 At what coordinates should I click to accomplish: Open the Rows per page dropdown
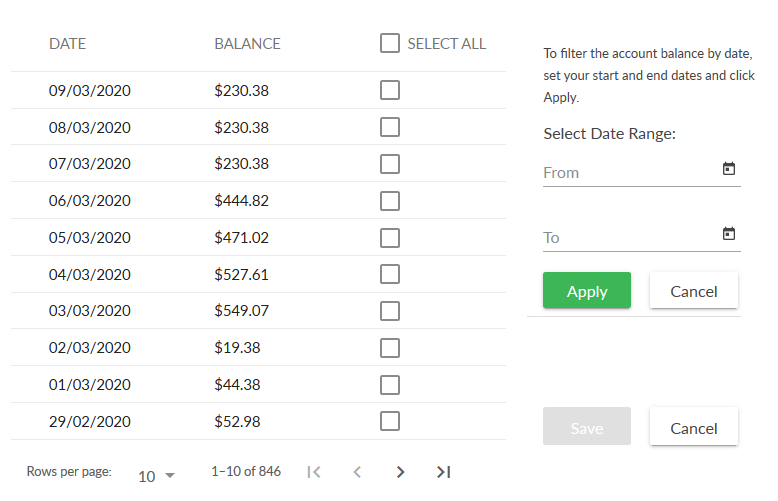[156, 476]
